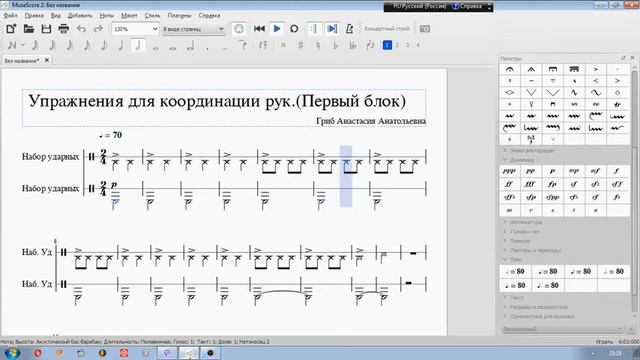This screenshot has height=360, width=640.
Task: Select the score title text
Action: click(217, 101)
